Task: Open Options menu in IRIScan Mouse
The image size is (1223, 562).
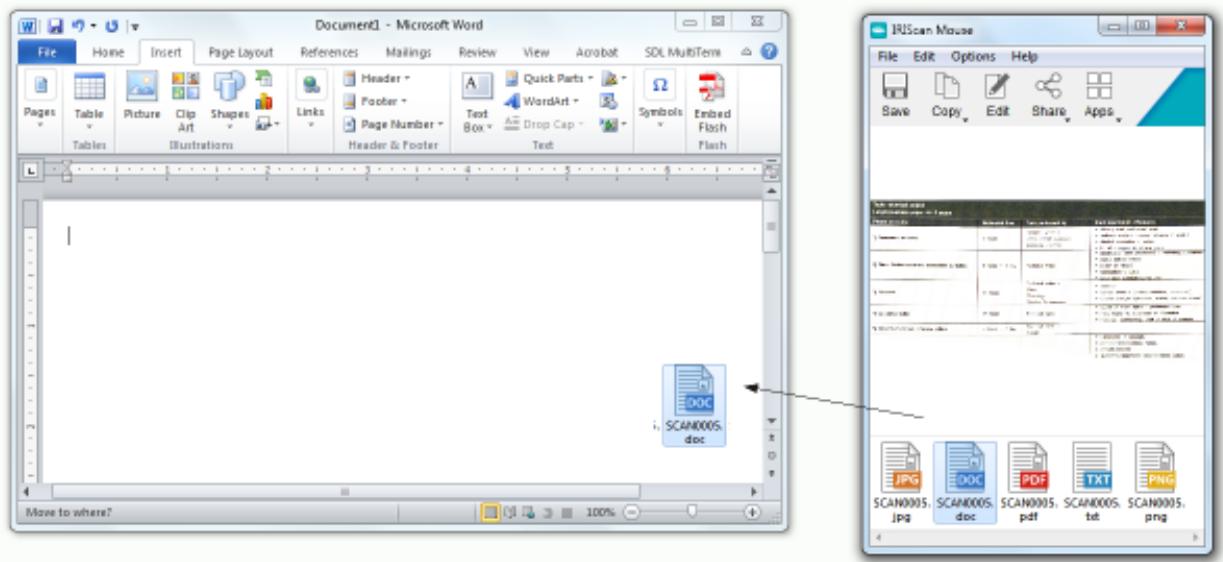Action: point(973,57)
